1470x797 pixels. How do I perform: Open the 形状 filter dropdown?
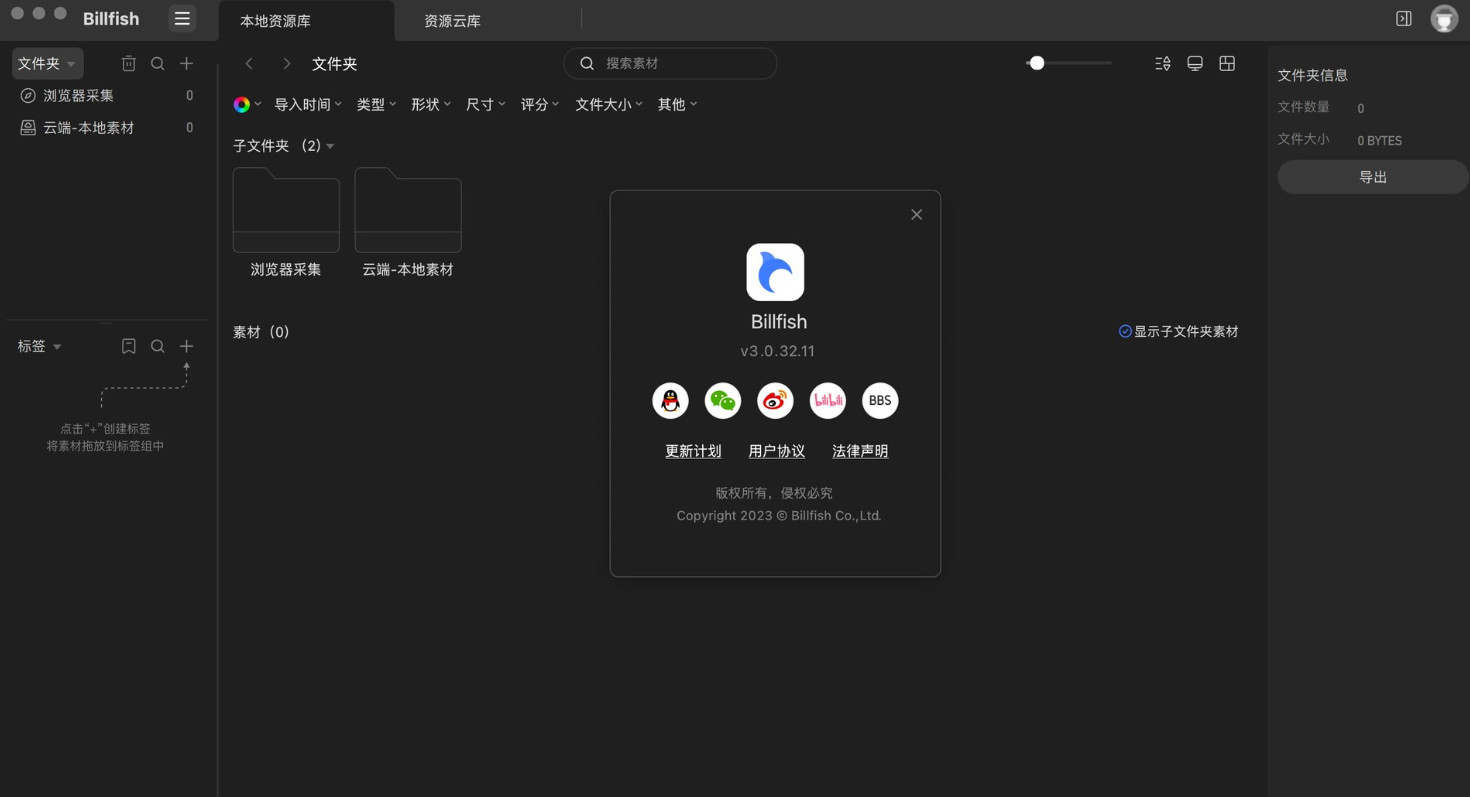(x=431, y=104)
